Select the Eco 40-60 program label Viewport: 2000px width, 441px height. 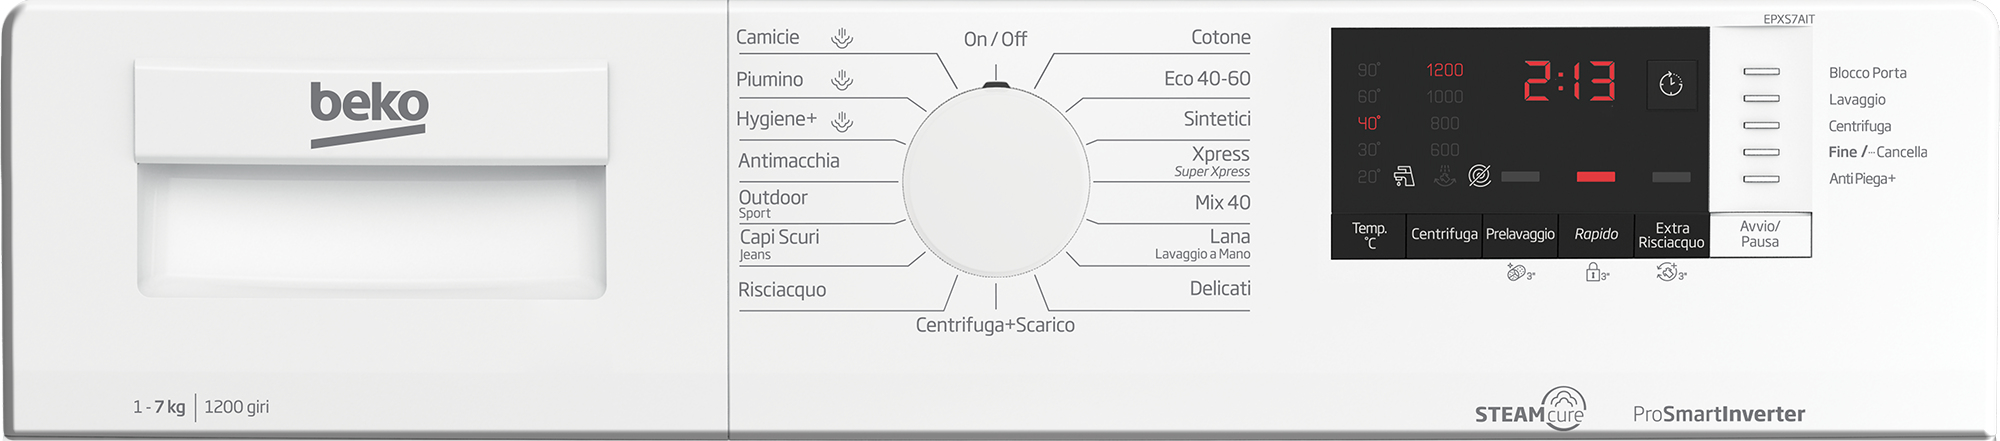(x=1207, y=78)
